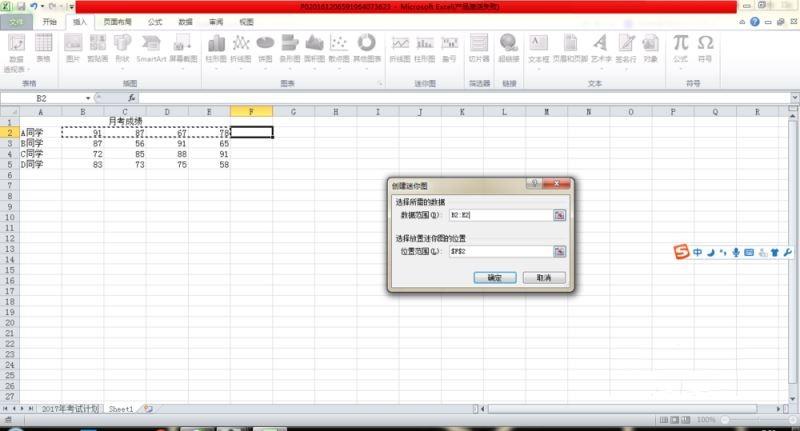The height and width of the screenshot is (431, 800).
Task: Click the 超链接 hyperlink icon
Action: pos(508,47)
